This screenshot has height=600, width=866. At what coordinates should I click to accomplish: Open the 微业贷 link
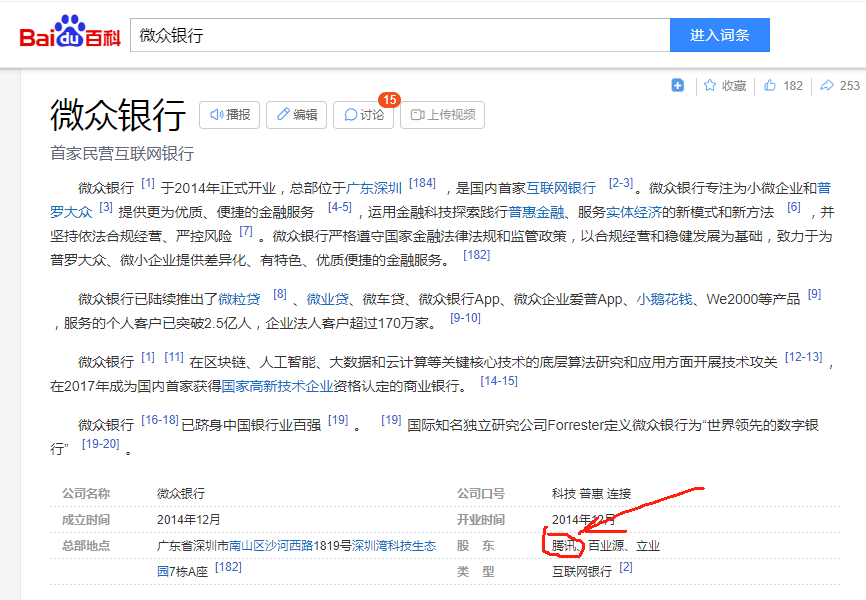coord(328,299)
